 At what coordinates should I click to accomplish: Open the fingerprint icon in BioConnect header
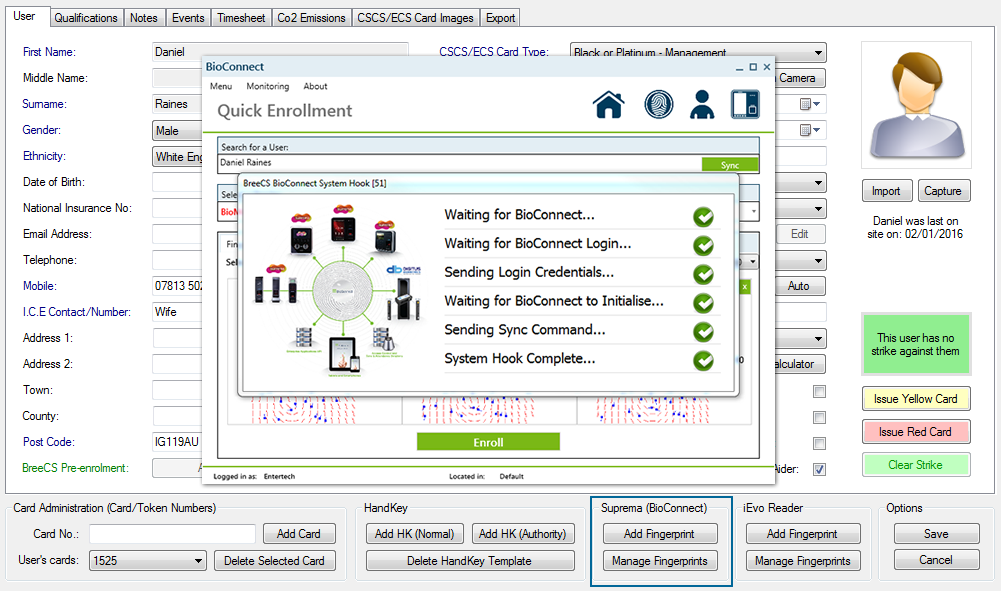(658, 105)
